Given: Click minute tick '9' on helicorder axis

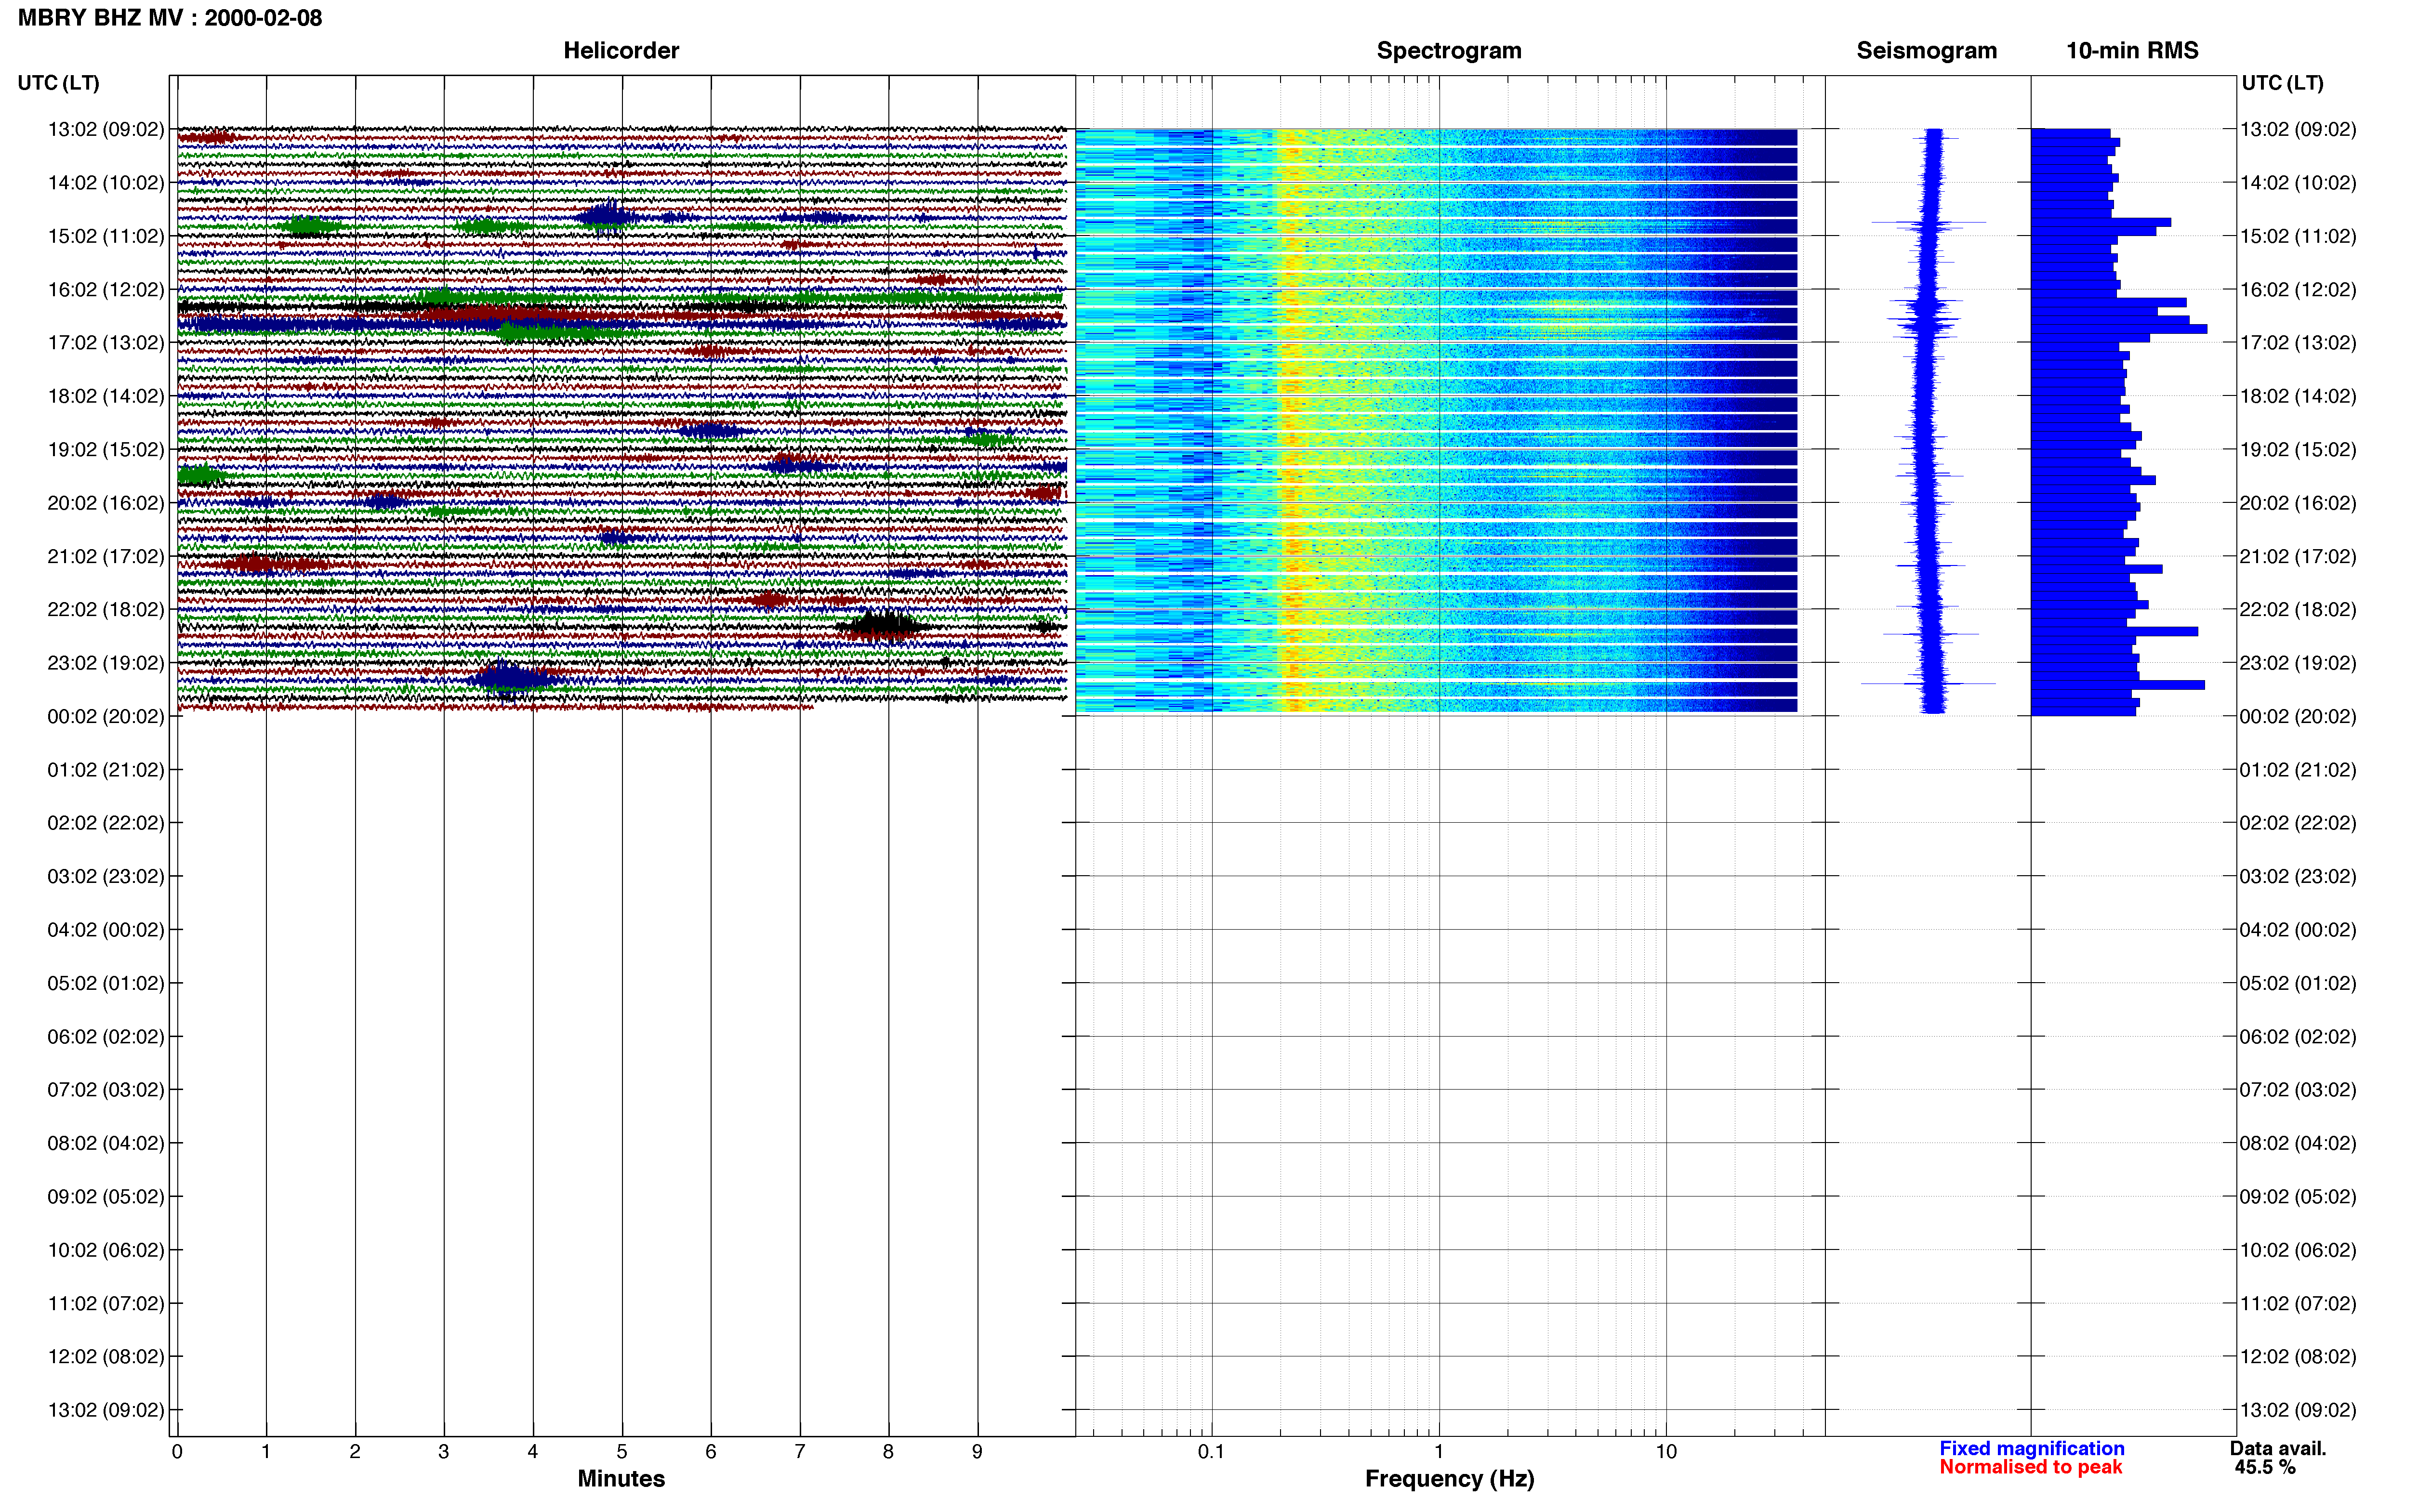Looking at the screenshot, I should point(977,1451).
